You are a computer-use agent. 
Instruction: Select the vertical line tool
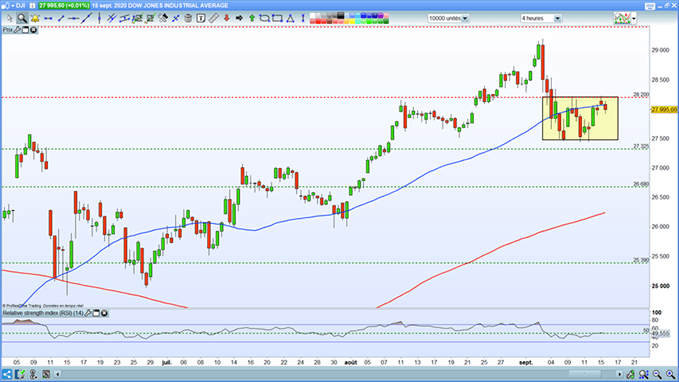99,18
